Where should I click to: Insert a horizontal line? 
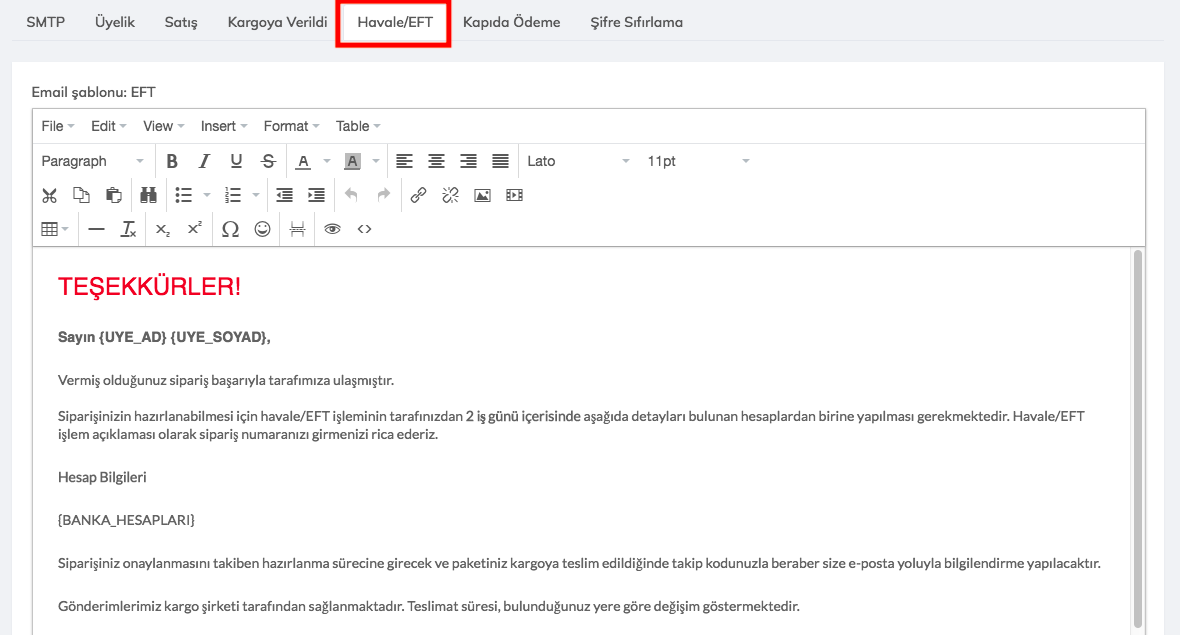tap(97, 229)
